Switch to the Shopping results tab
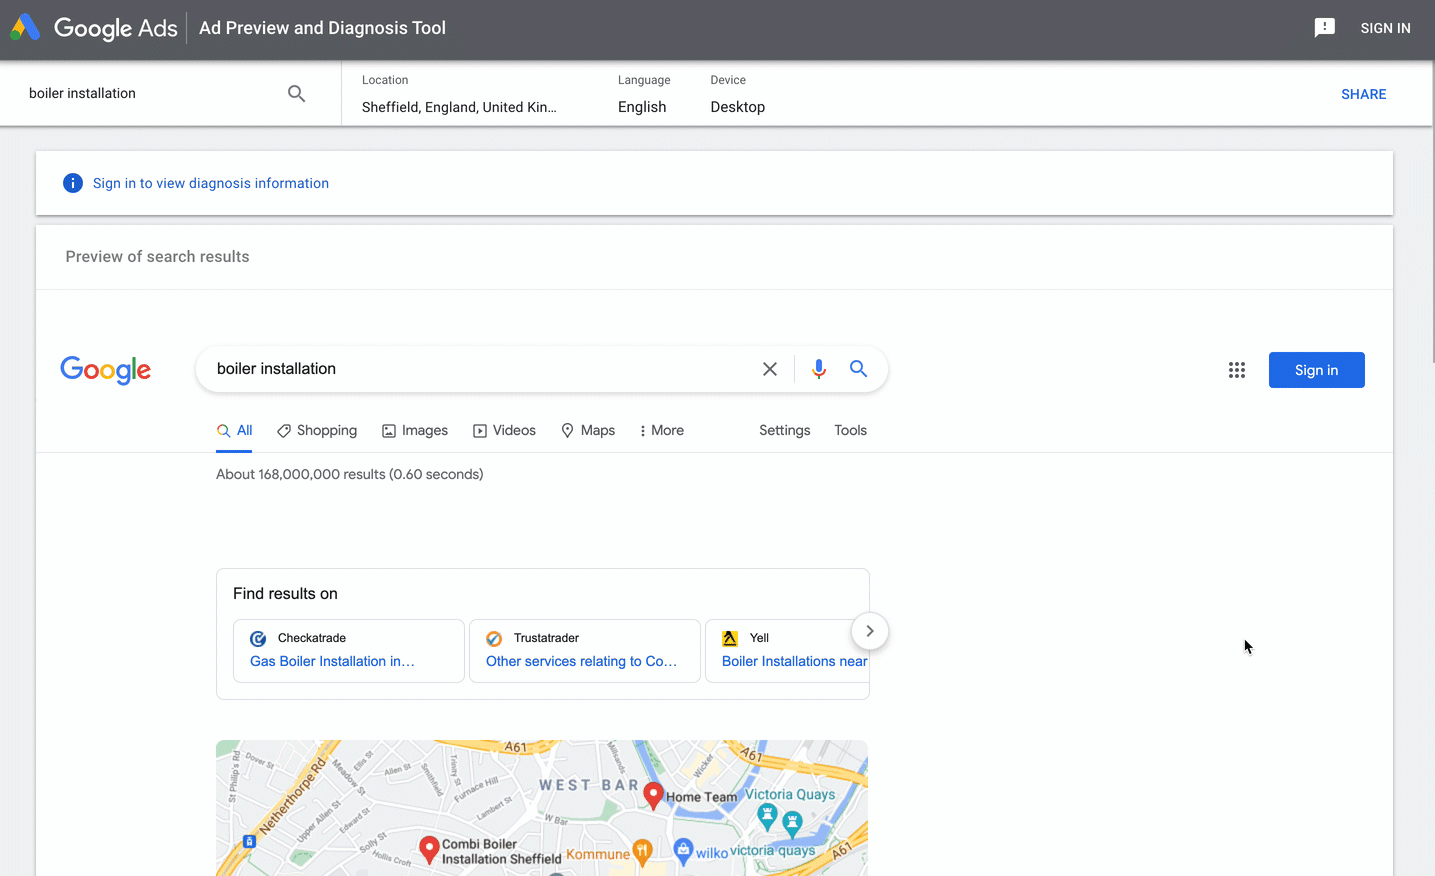Image resolution: width=1435 pixels, height=876 pixels. (317, 430)
